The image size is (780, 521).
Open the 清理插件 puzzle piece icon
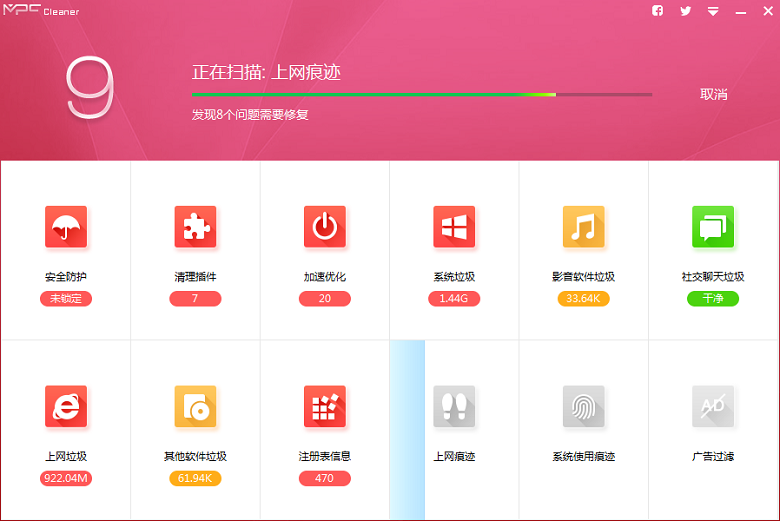tap(195, 227)
